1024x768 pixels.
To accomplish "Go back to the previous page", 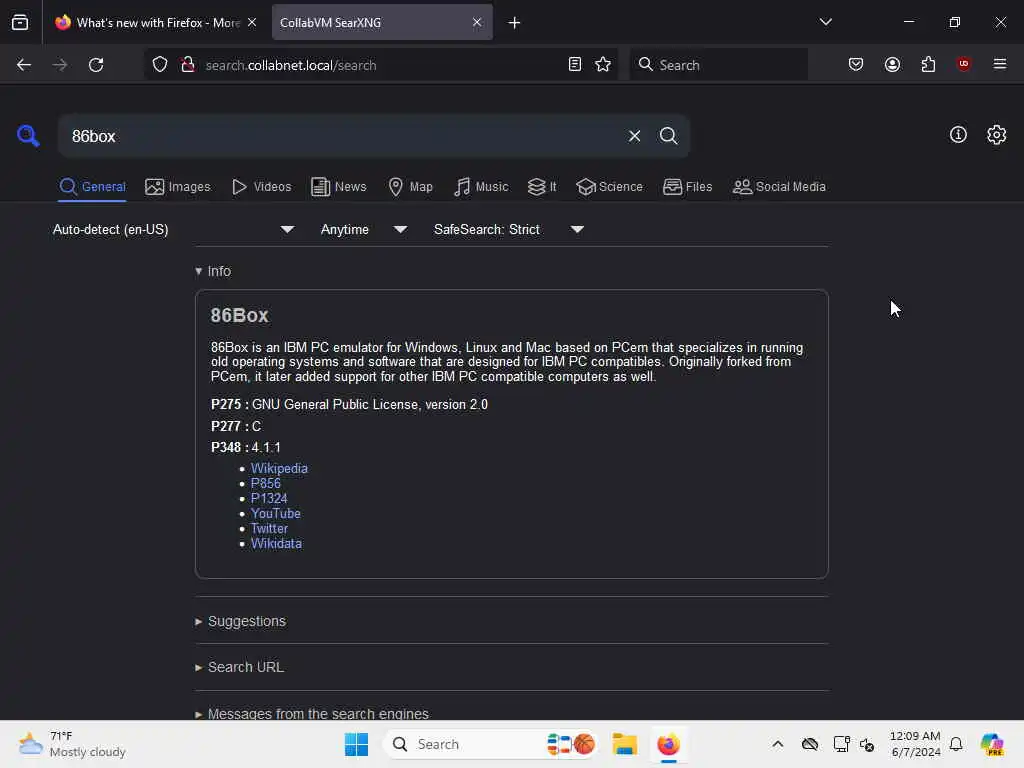I will (x=24, y=65).
